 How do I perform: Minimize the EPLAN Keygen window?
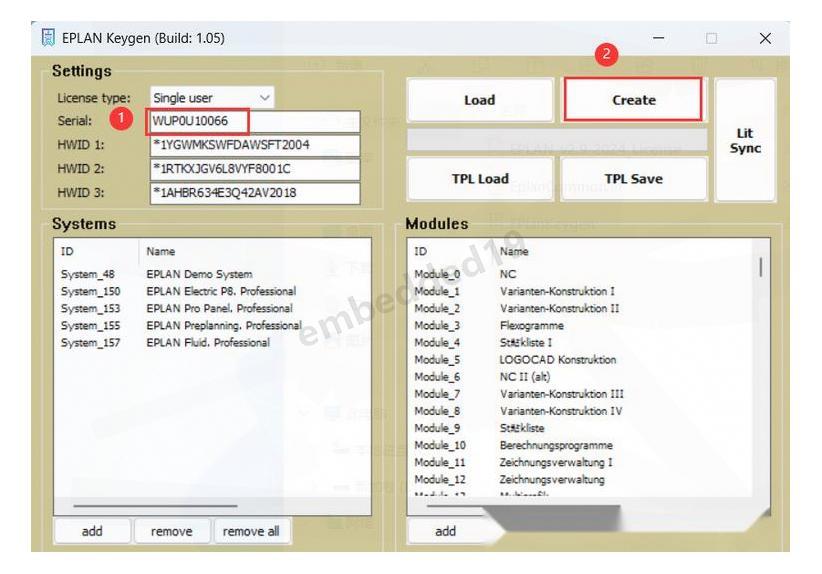click(659, 38)
